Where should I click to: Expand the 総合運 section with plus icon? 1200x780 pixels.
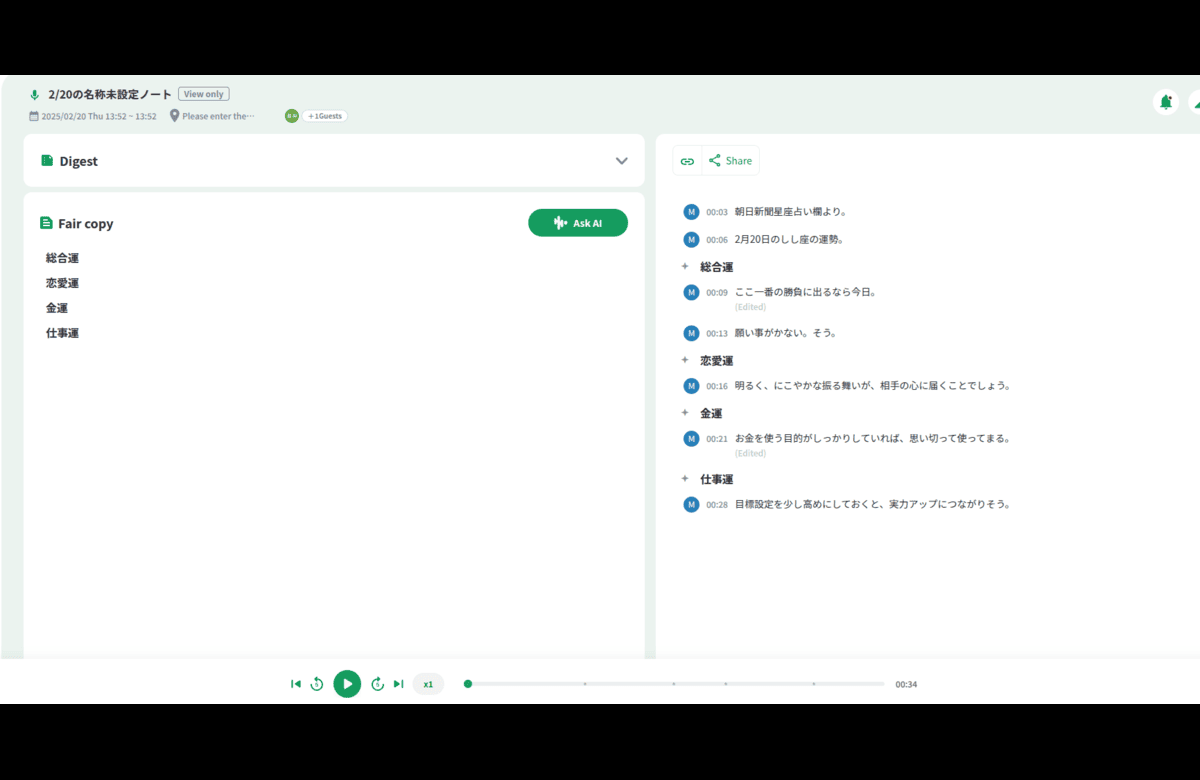tap(685, 267)
